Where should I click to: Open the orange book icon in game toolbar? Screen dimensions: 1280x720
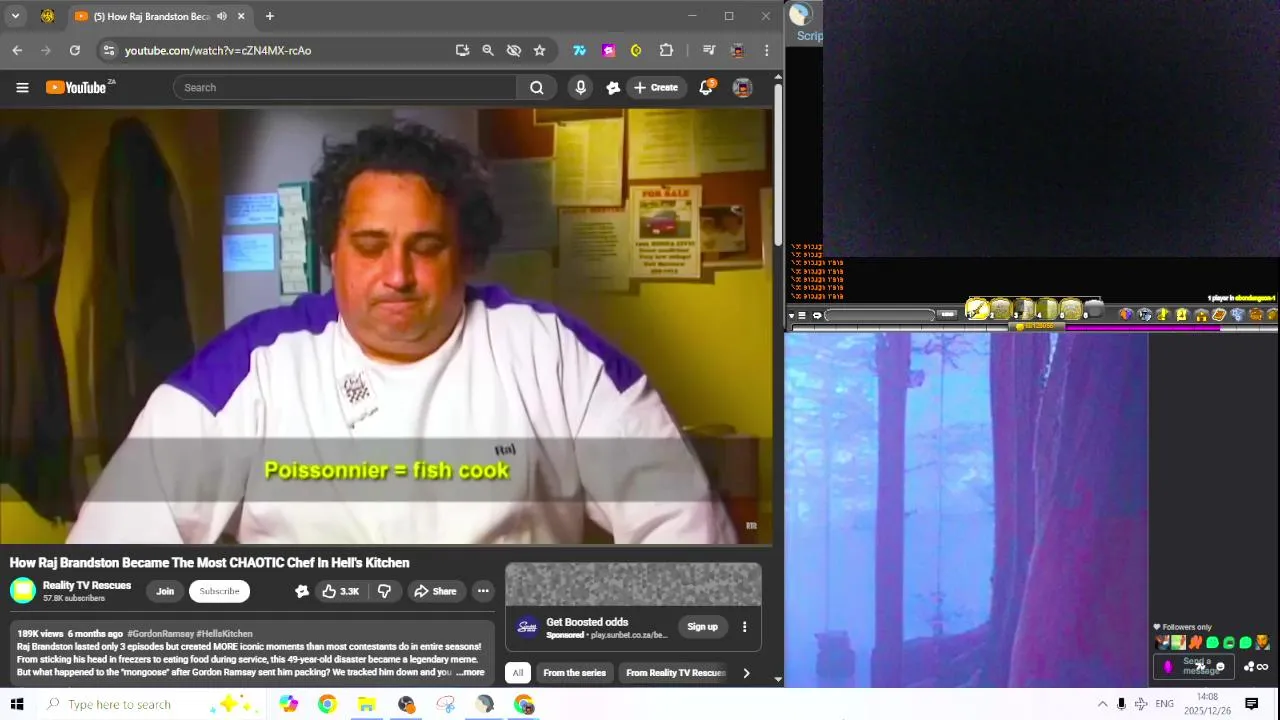tap(1219, 315)
